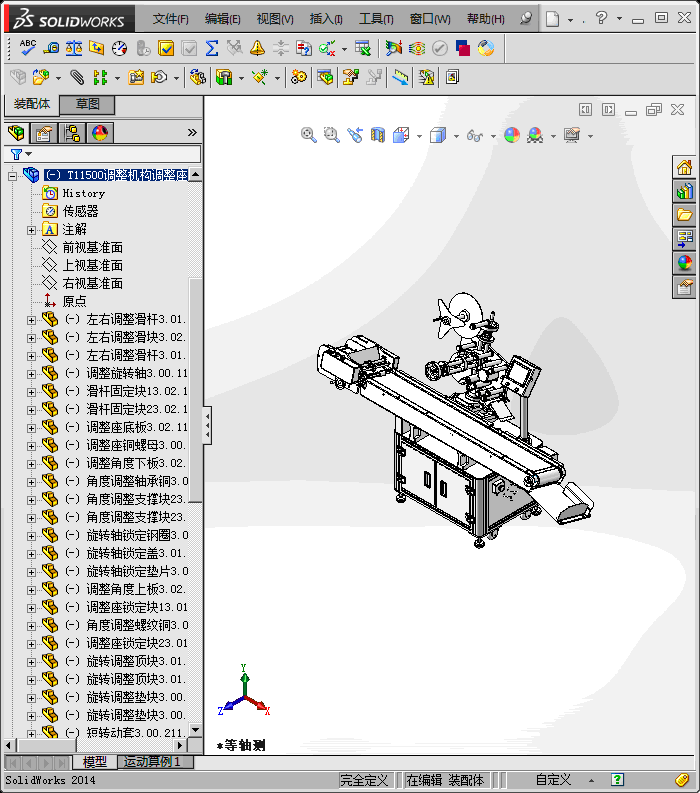Image resolution: width=700 pixels, height=793 pixels.
Task: Click the Mate paperclip tool
Action: pyautogui.click(x=77, y=77)
